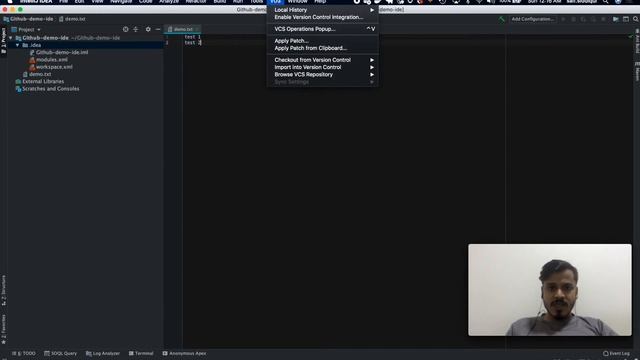The image size is (640, 360).
Task: Toggle the Project tool window side tab
Action: click(4, 41)
